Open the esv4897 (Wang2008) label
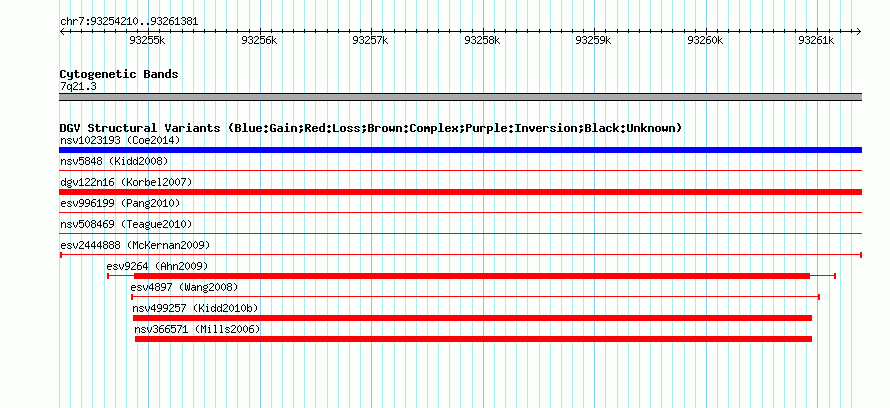Viewport: 890px width, 408px height. (184, 287)
